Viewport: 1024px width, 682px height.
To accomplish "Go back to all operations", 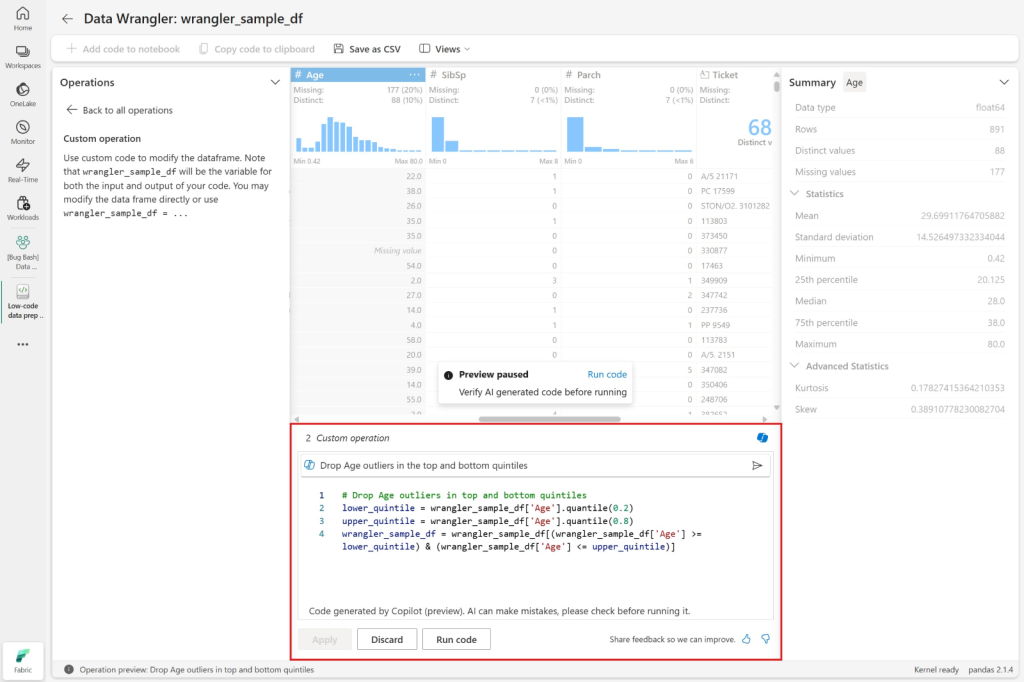I will click(x=119, y=110).
